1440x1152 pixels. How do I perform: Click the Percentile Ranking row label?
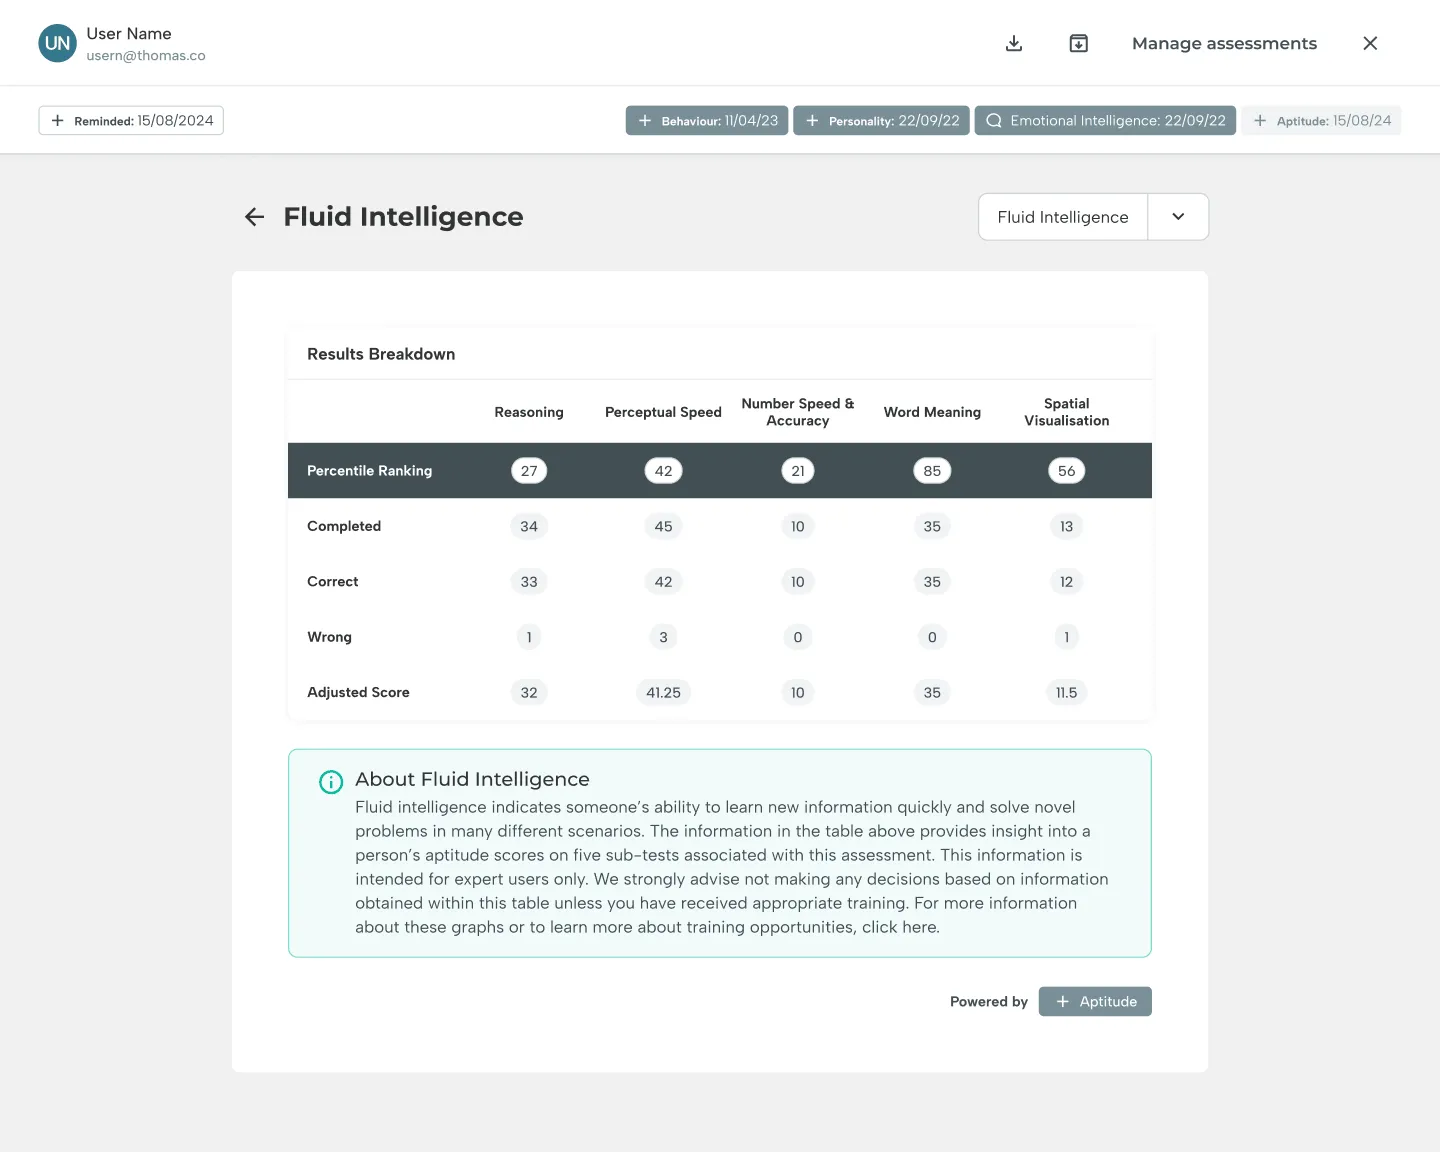(x=369, y=471)
